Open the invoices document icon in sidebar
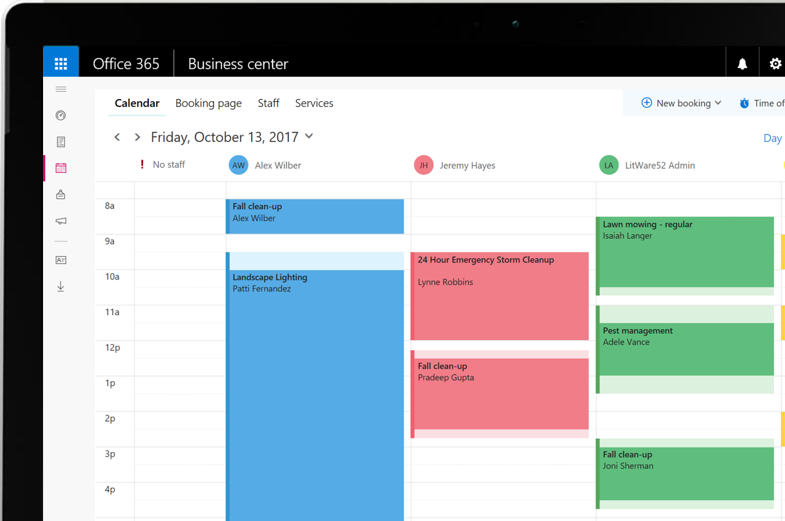Image resolution: width=785 pixels, height=521 pixels. [61, 142]
